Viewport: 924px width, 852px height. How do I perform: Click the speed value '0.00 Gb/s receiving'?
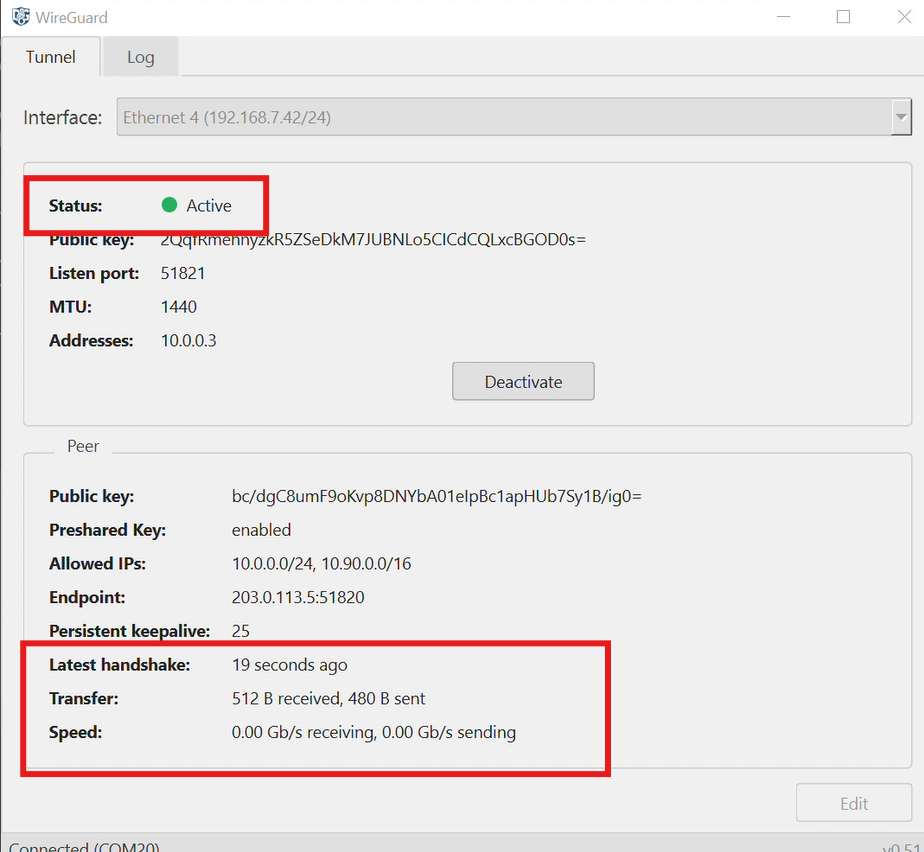tap(303, 732)
